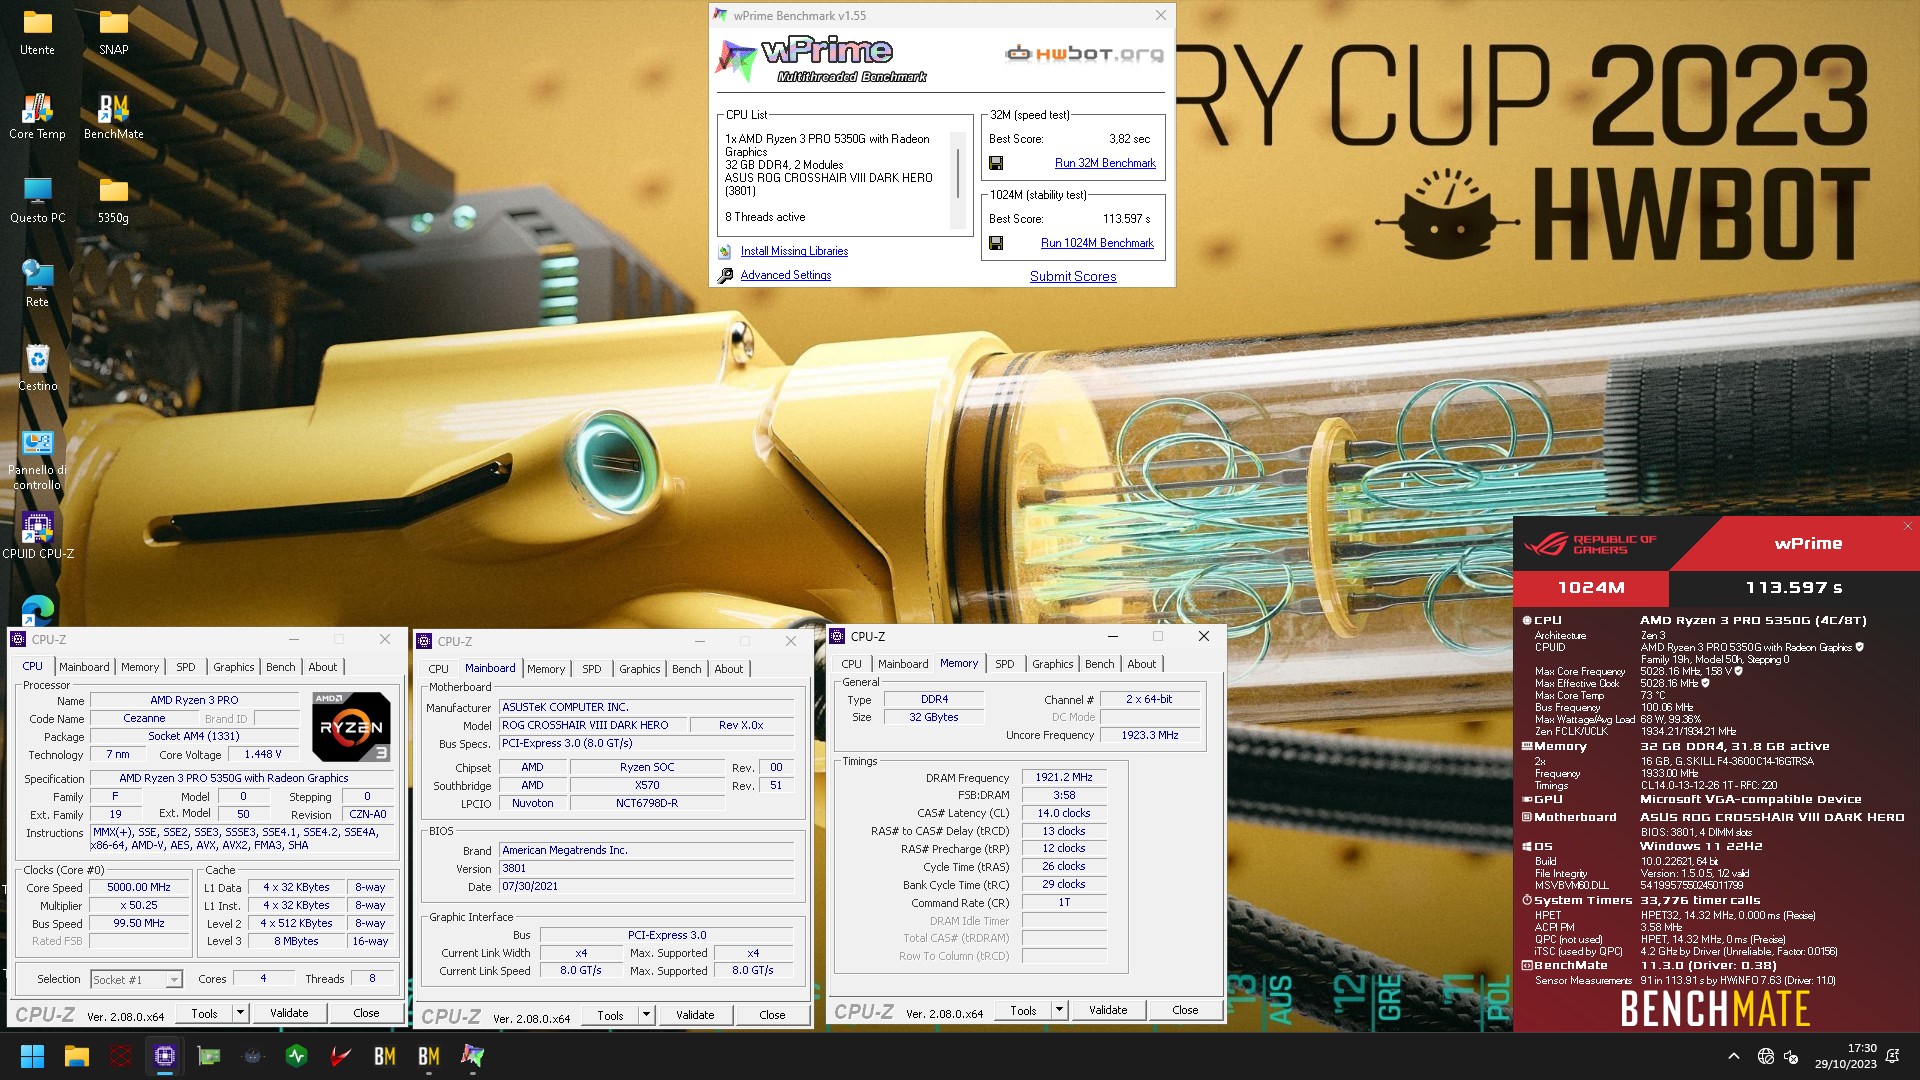The width and height of the screenshot is (1920, 1080).
Task: Click Model field ROG CROSSHAIR VIII DARK HERO
Action: (x=592, y=725)
